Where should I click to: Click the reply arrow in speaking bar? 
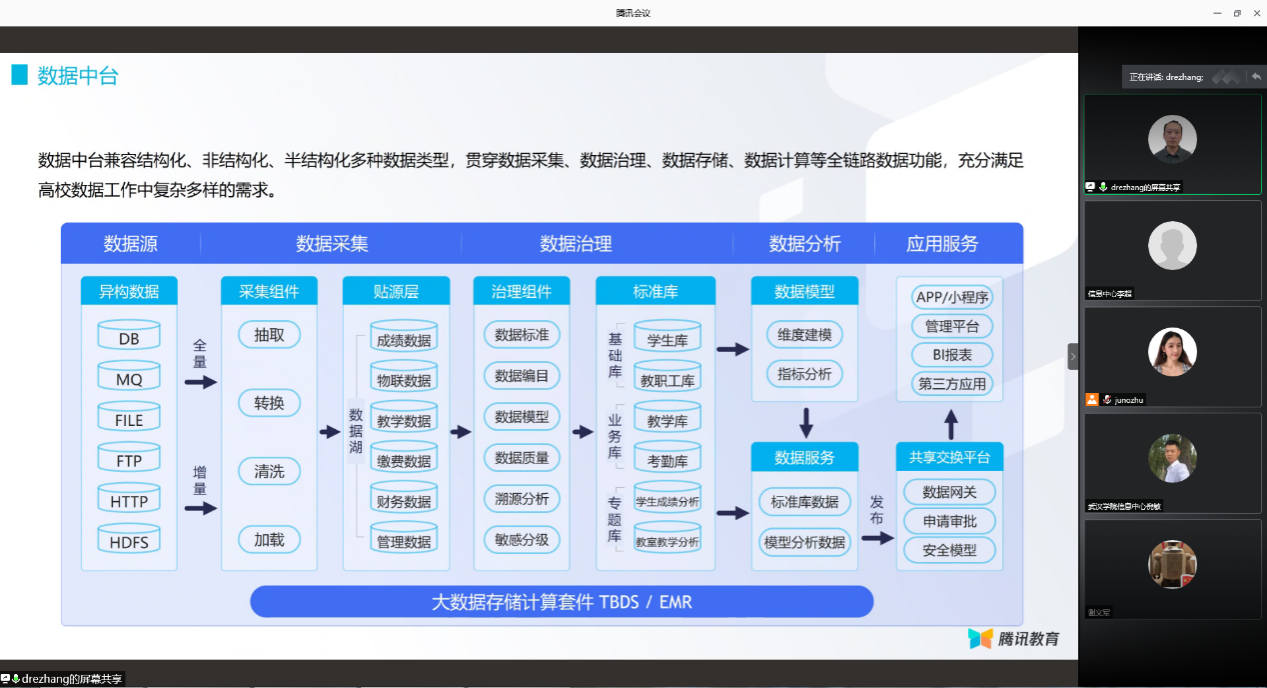[1255, 77]
